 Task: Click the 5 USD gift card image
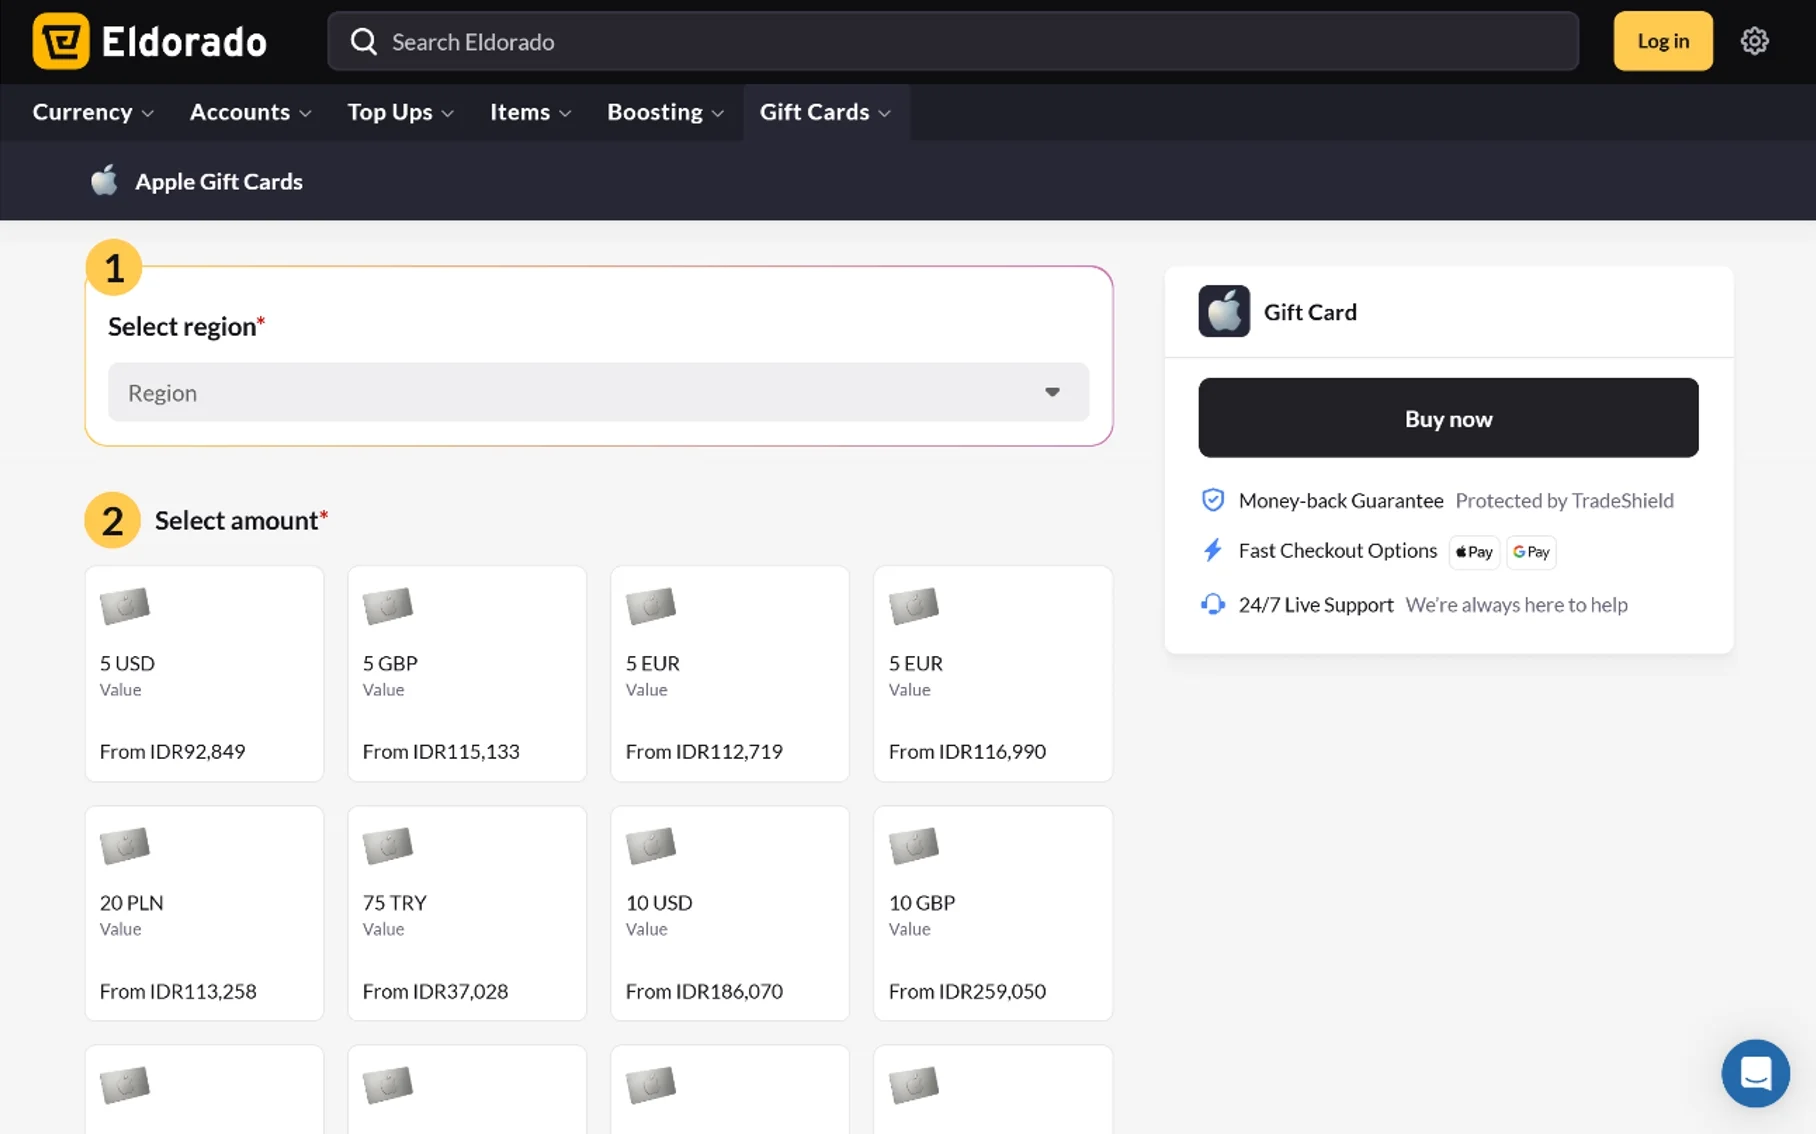click(x=125, y=606)
